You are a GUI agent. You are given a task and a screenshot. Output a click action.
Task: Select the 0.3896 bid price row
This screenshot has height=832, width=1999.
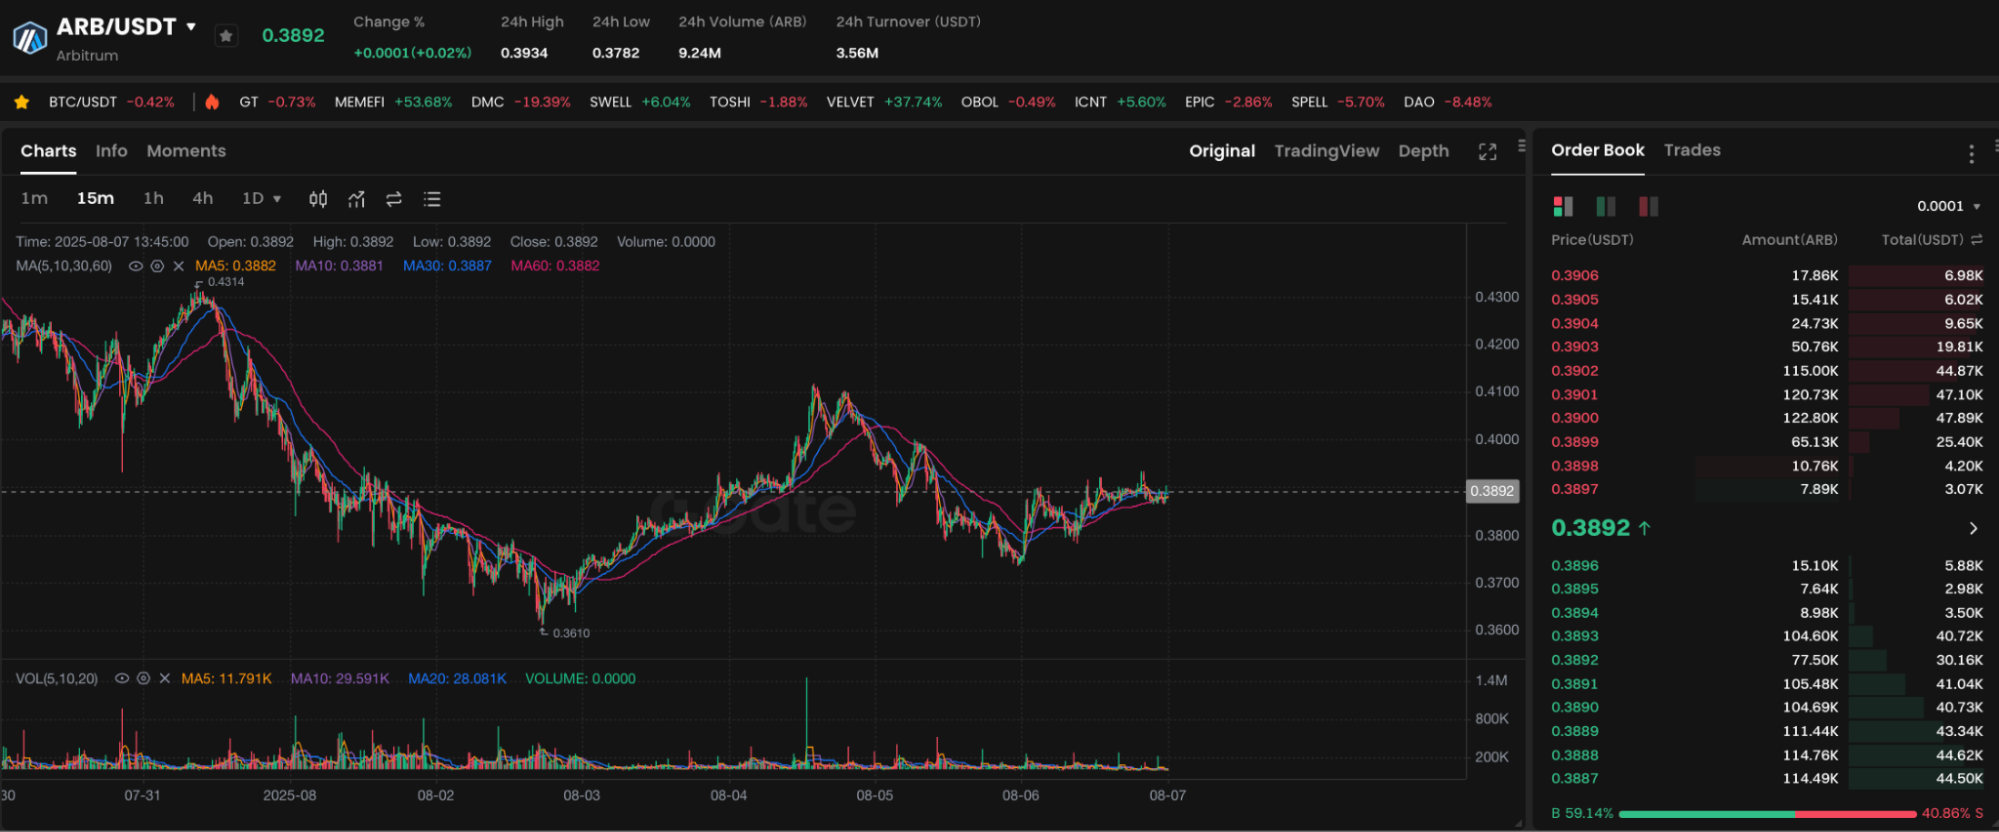tap(1767, 565)
